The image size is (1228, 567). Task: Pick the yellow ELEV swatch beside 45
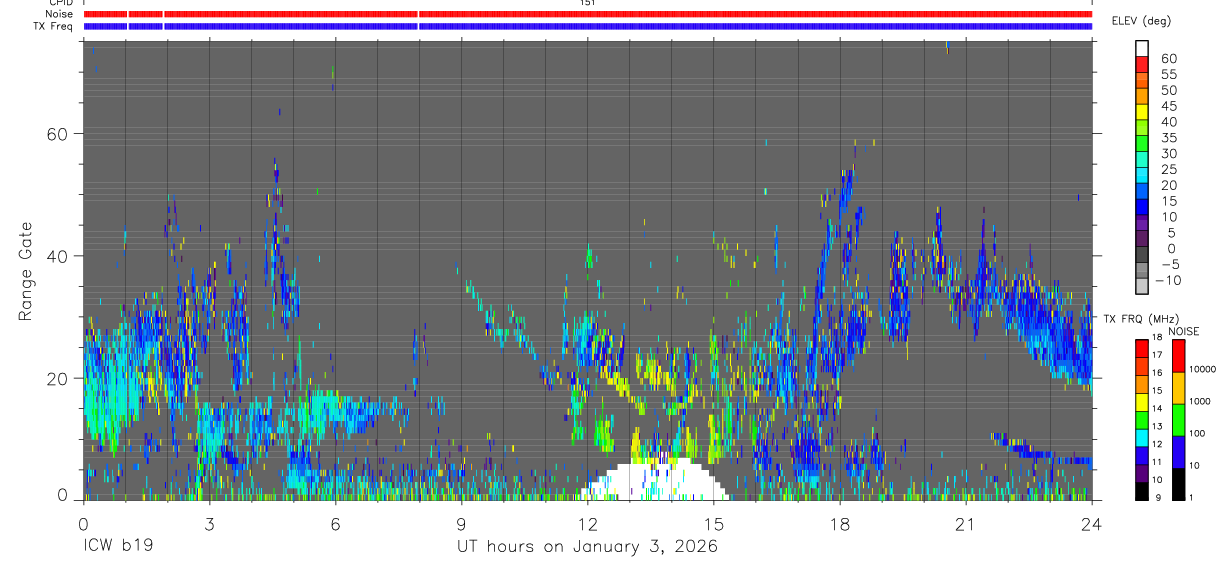[1142, 111]
